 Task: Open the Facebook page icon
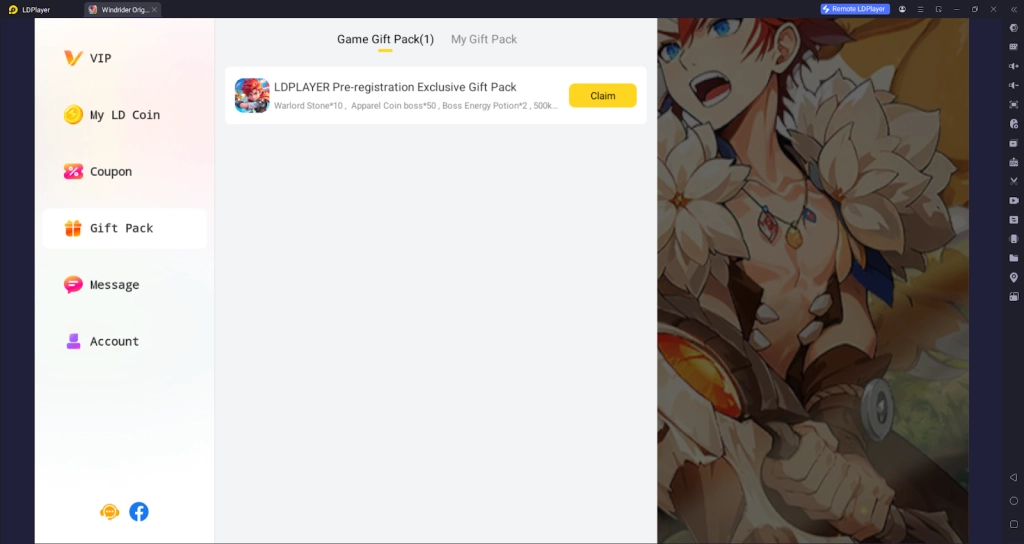pos(138,511)
